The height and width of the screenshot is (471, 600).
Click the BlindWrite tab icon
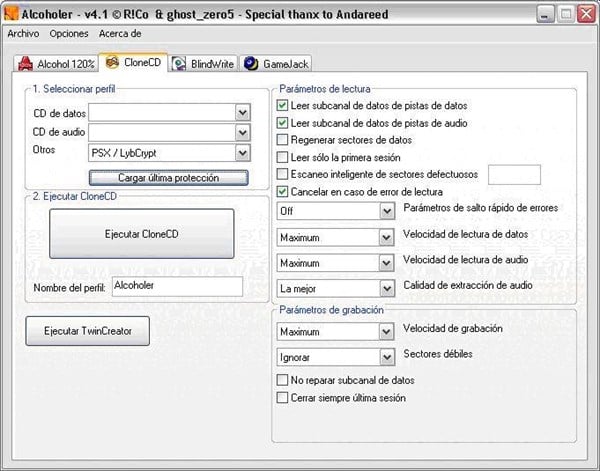179,64
